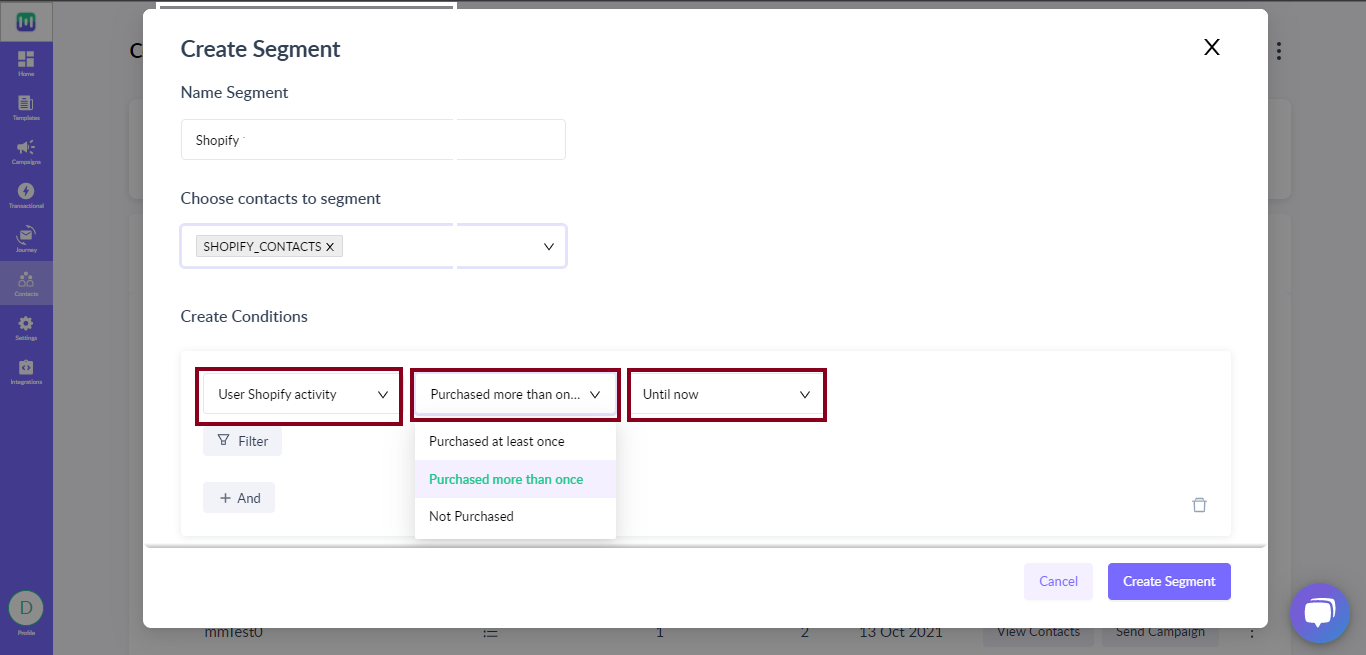This screenshot has height=655, width=1366.
Task: Close the Create Segment dialog
Action: (x=1212, y=47)
